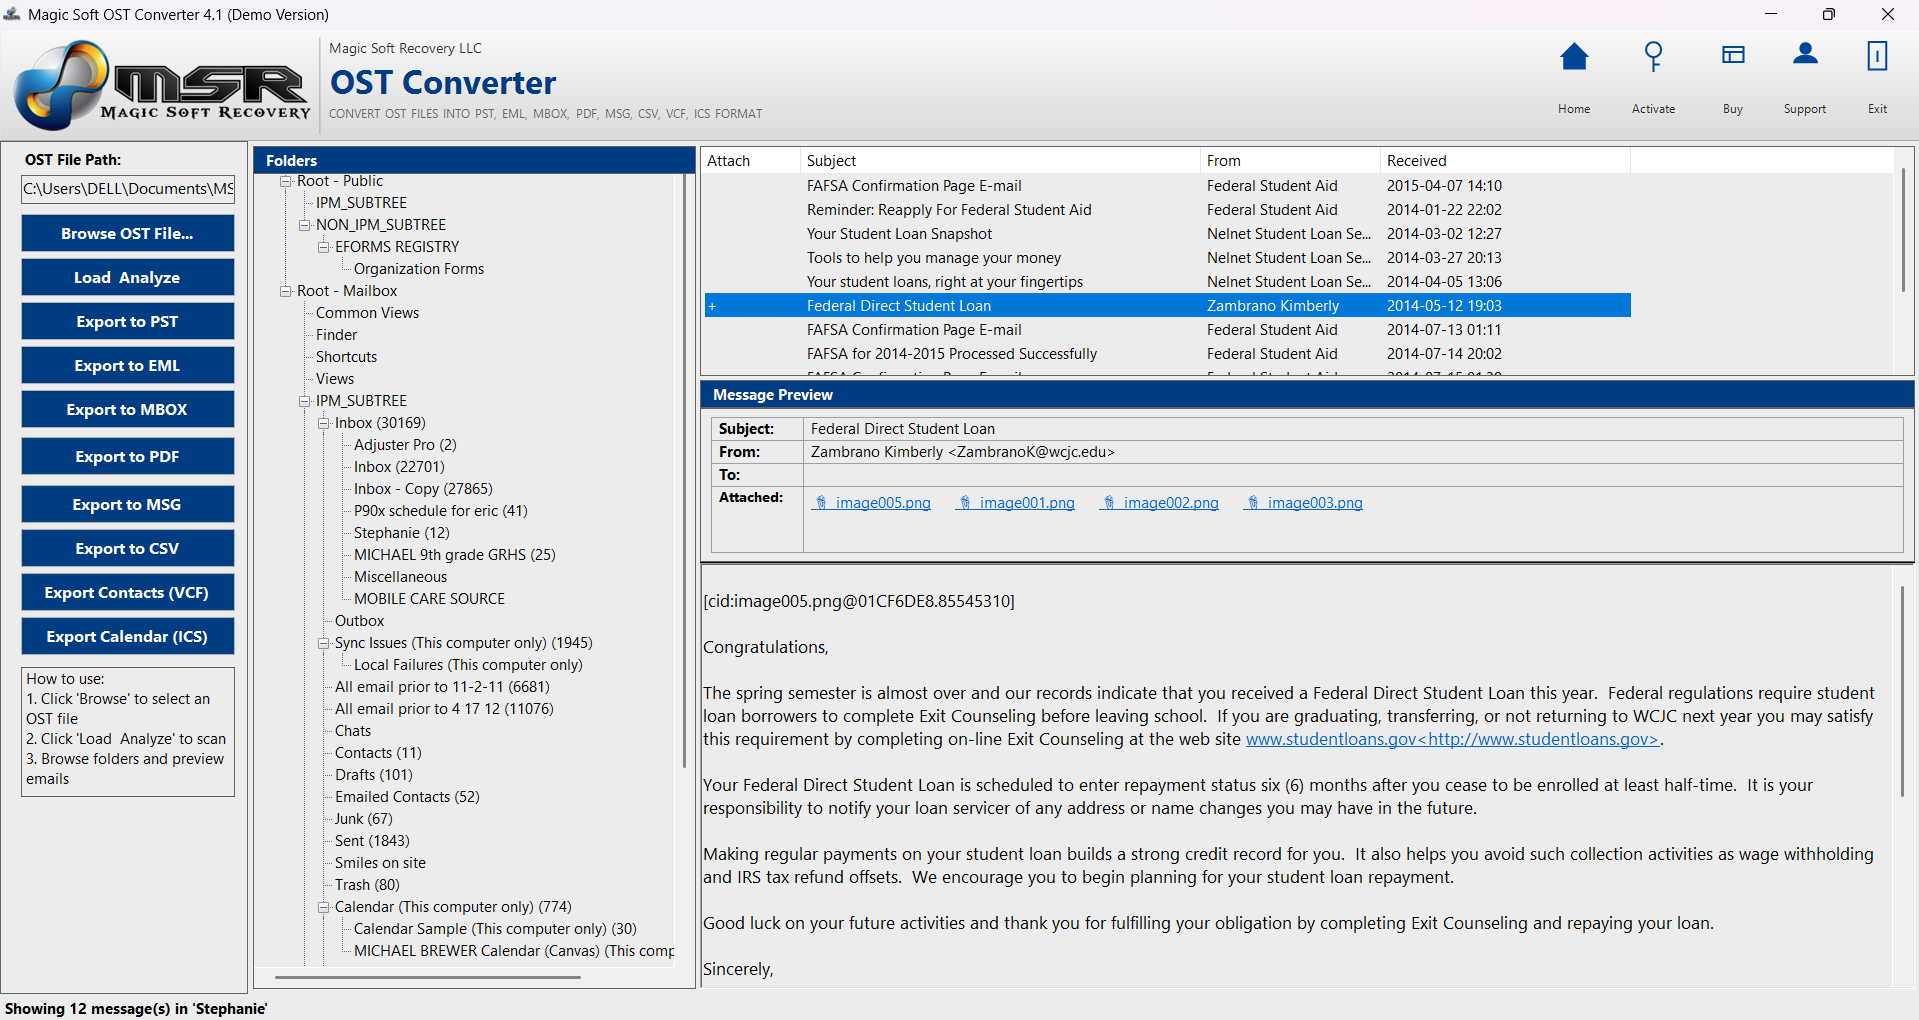
Task: Select the Common Views folder
Action: coord(367,313)
